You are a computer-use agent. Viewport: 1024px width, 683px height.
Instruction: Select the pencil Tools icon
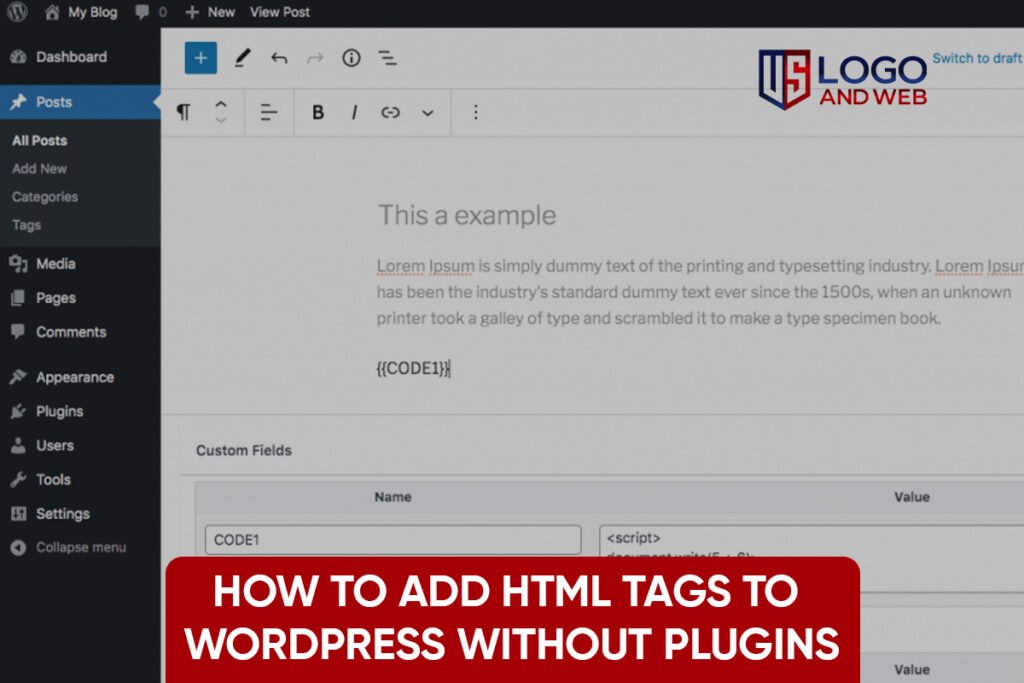click(242, 58)
